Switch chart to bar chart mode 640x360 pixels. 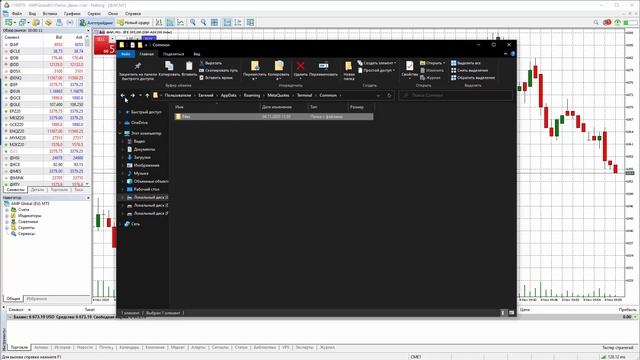pyautogui.click(x=159, y=22)
